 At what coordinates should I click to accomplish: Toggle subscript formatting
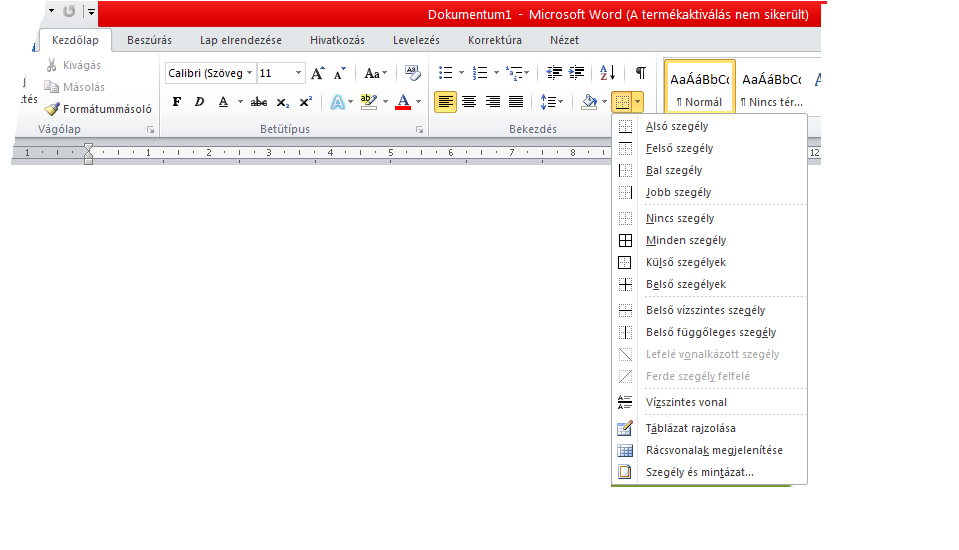[x=283, y=102]
